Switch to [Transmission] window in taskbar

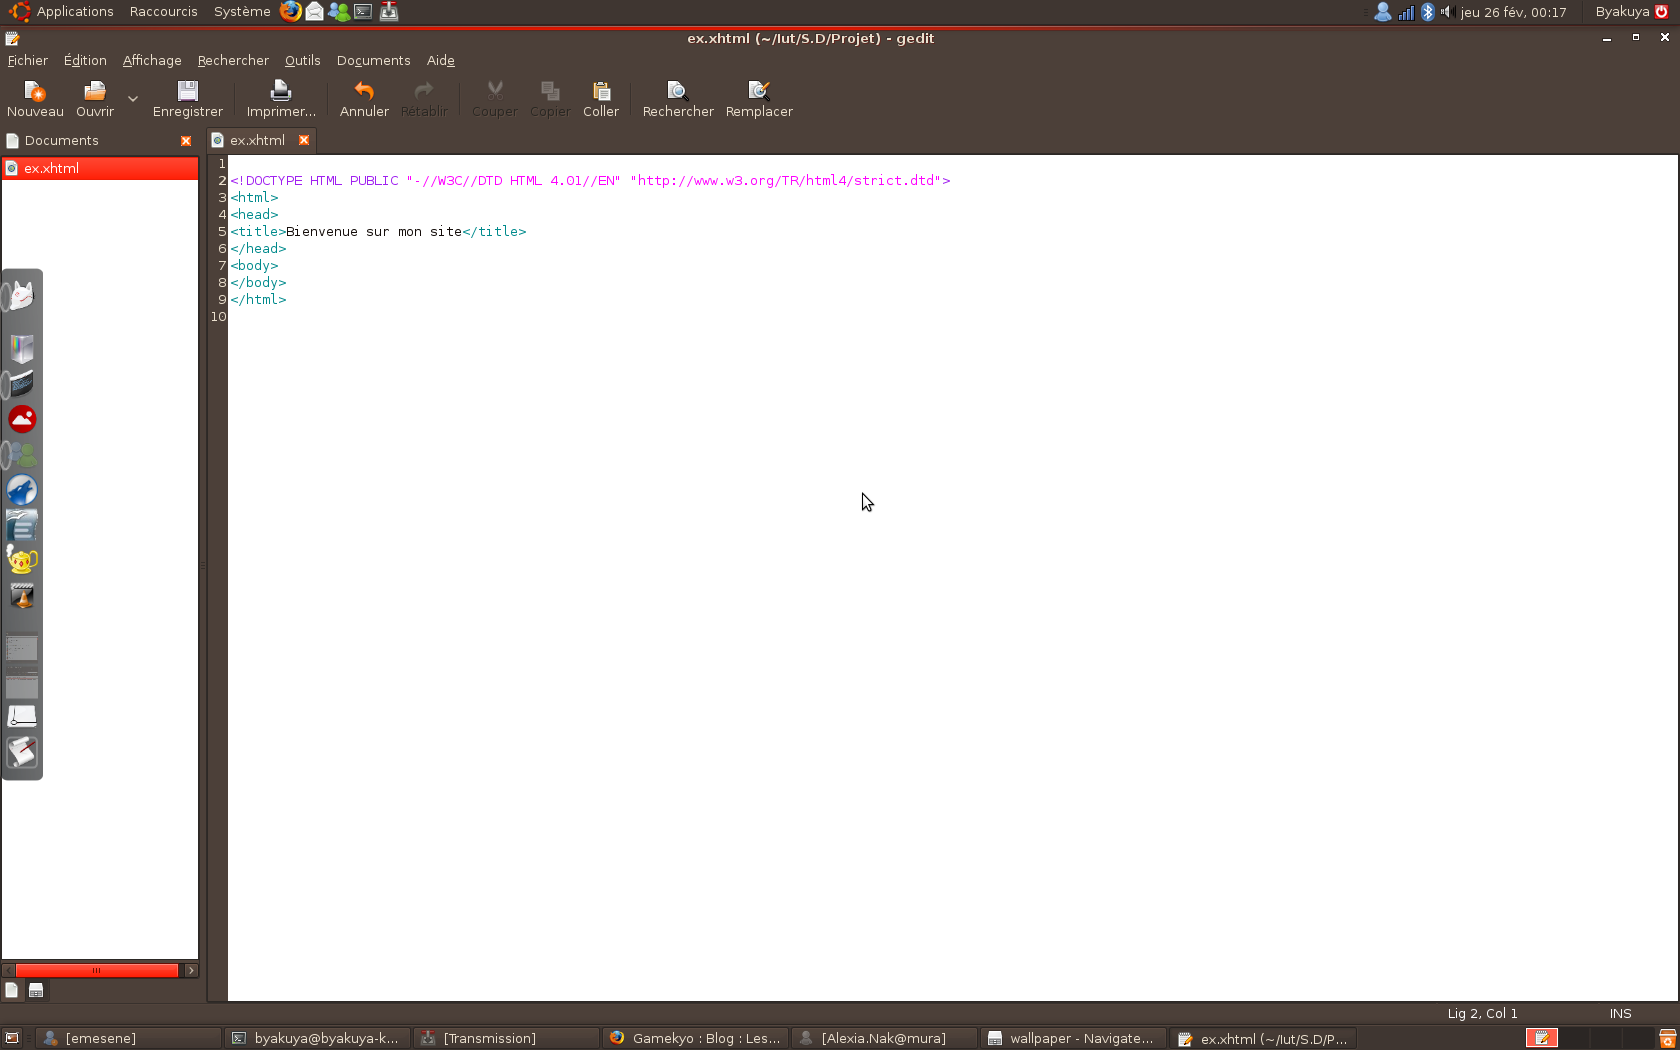point(507,1038)
